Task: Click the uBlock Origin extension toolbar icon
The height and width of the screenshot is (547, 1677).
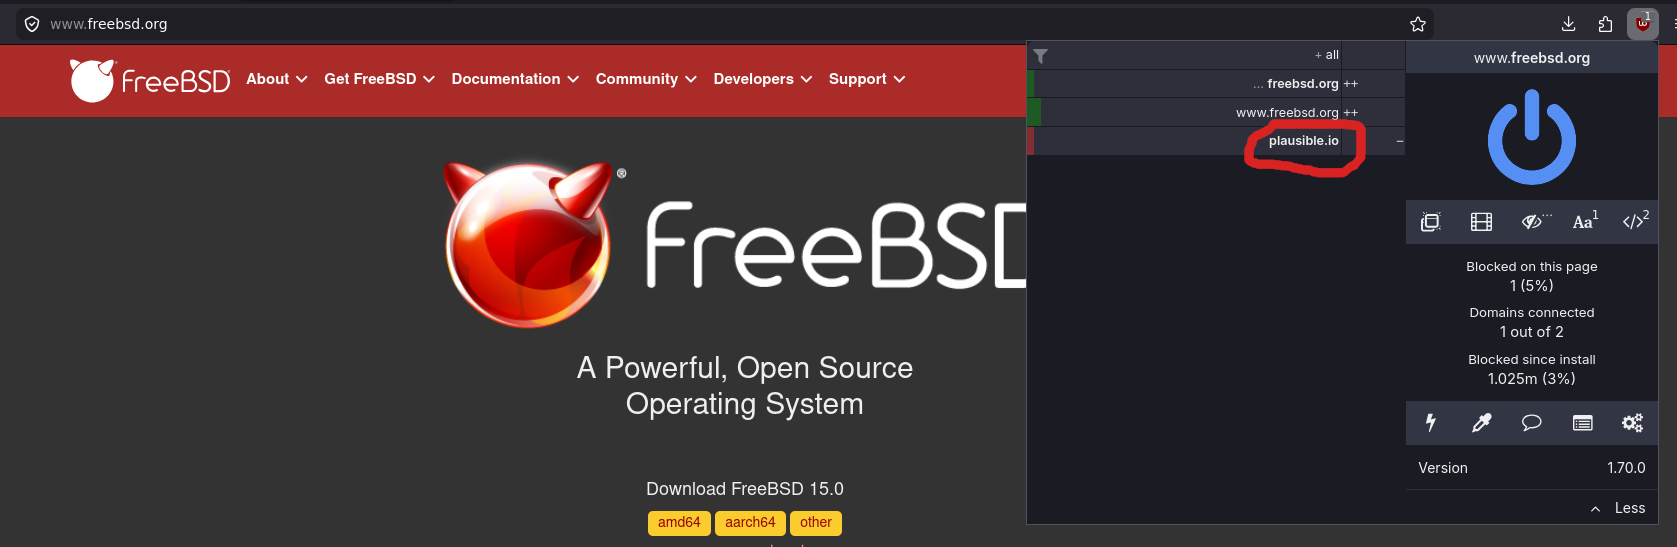Action: click(x=1642, y=24)
